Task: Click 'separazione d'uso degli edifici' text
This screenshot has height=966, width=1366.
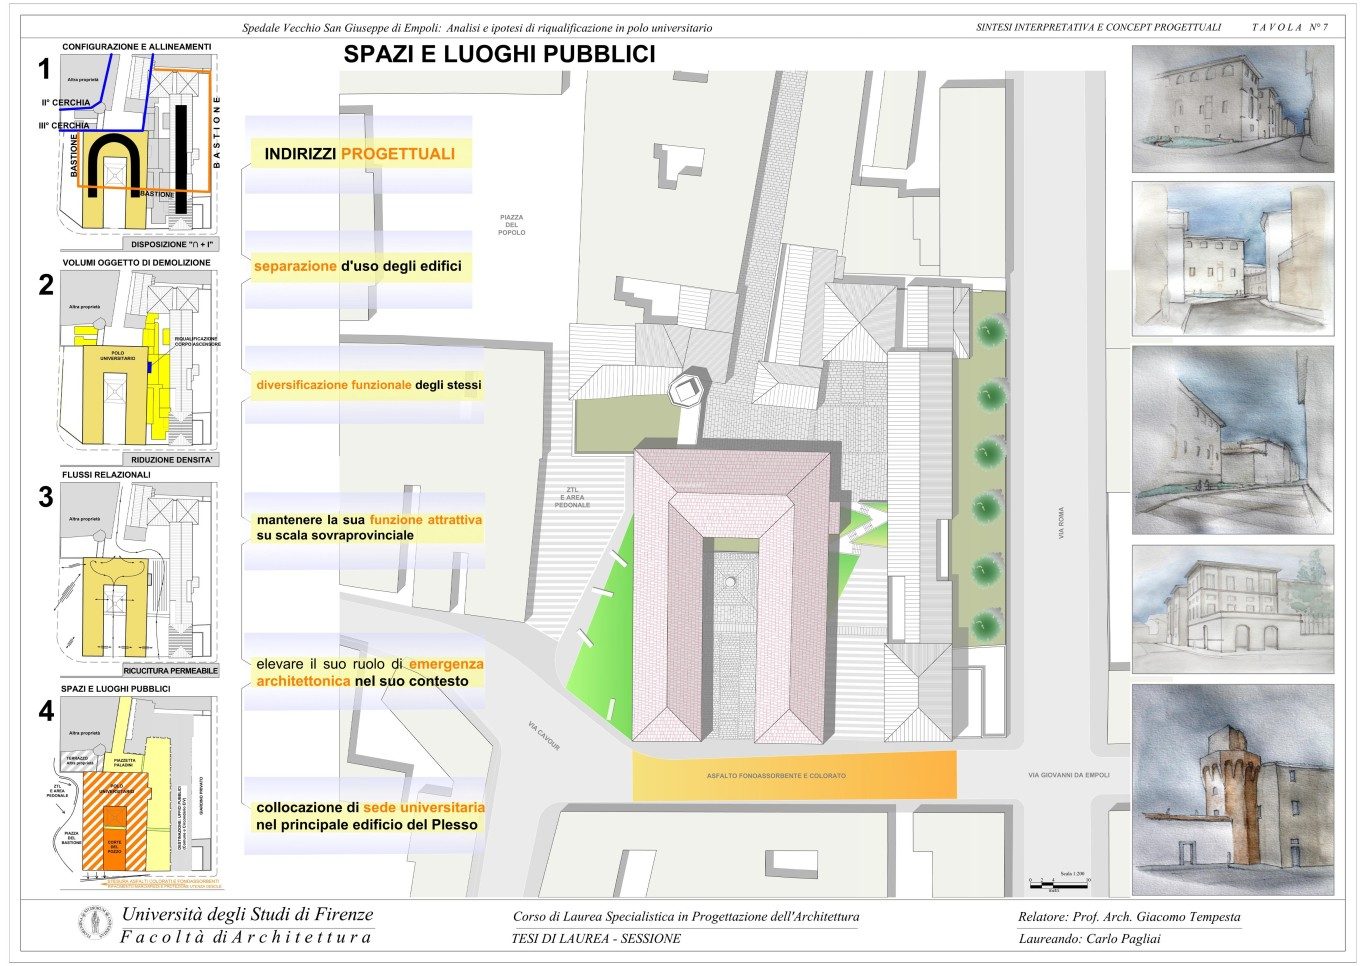Action: pos(357,267)
